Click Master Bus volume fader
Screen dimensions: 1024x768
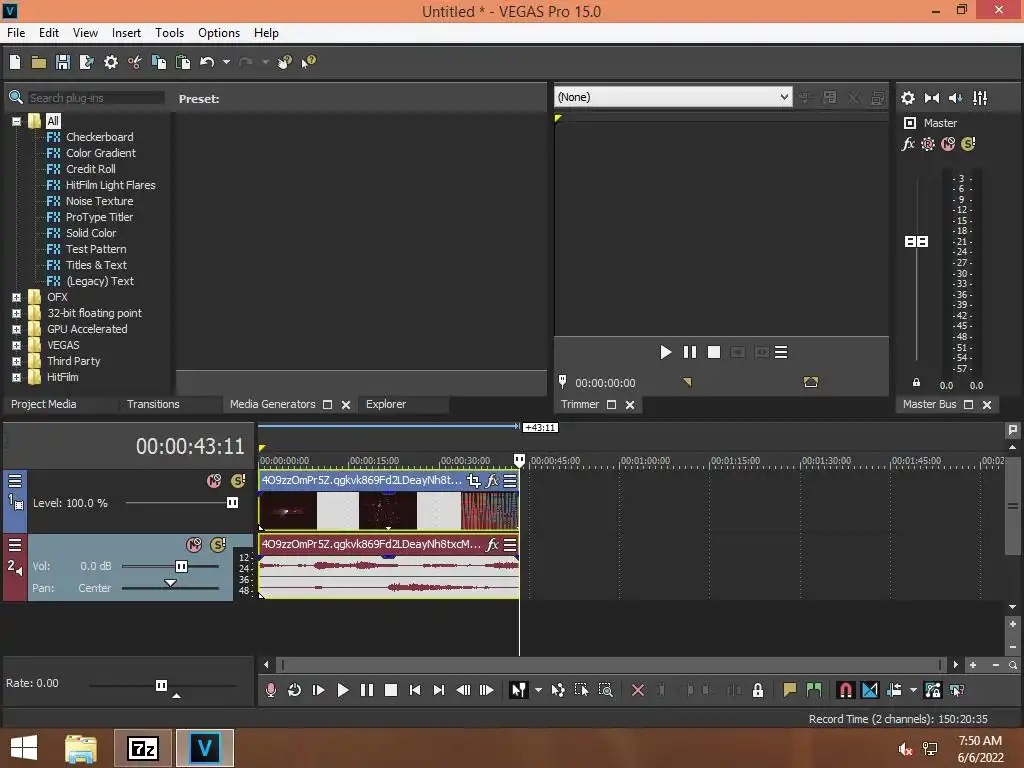[916, 242]
